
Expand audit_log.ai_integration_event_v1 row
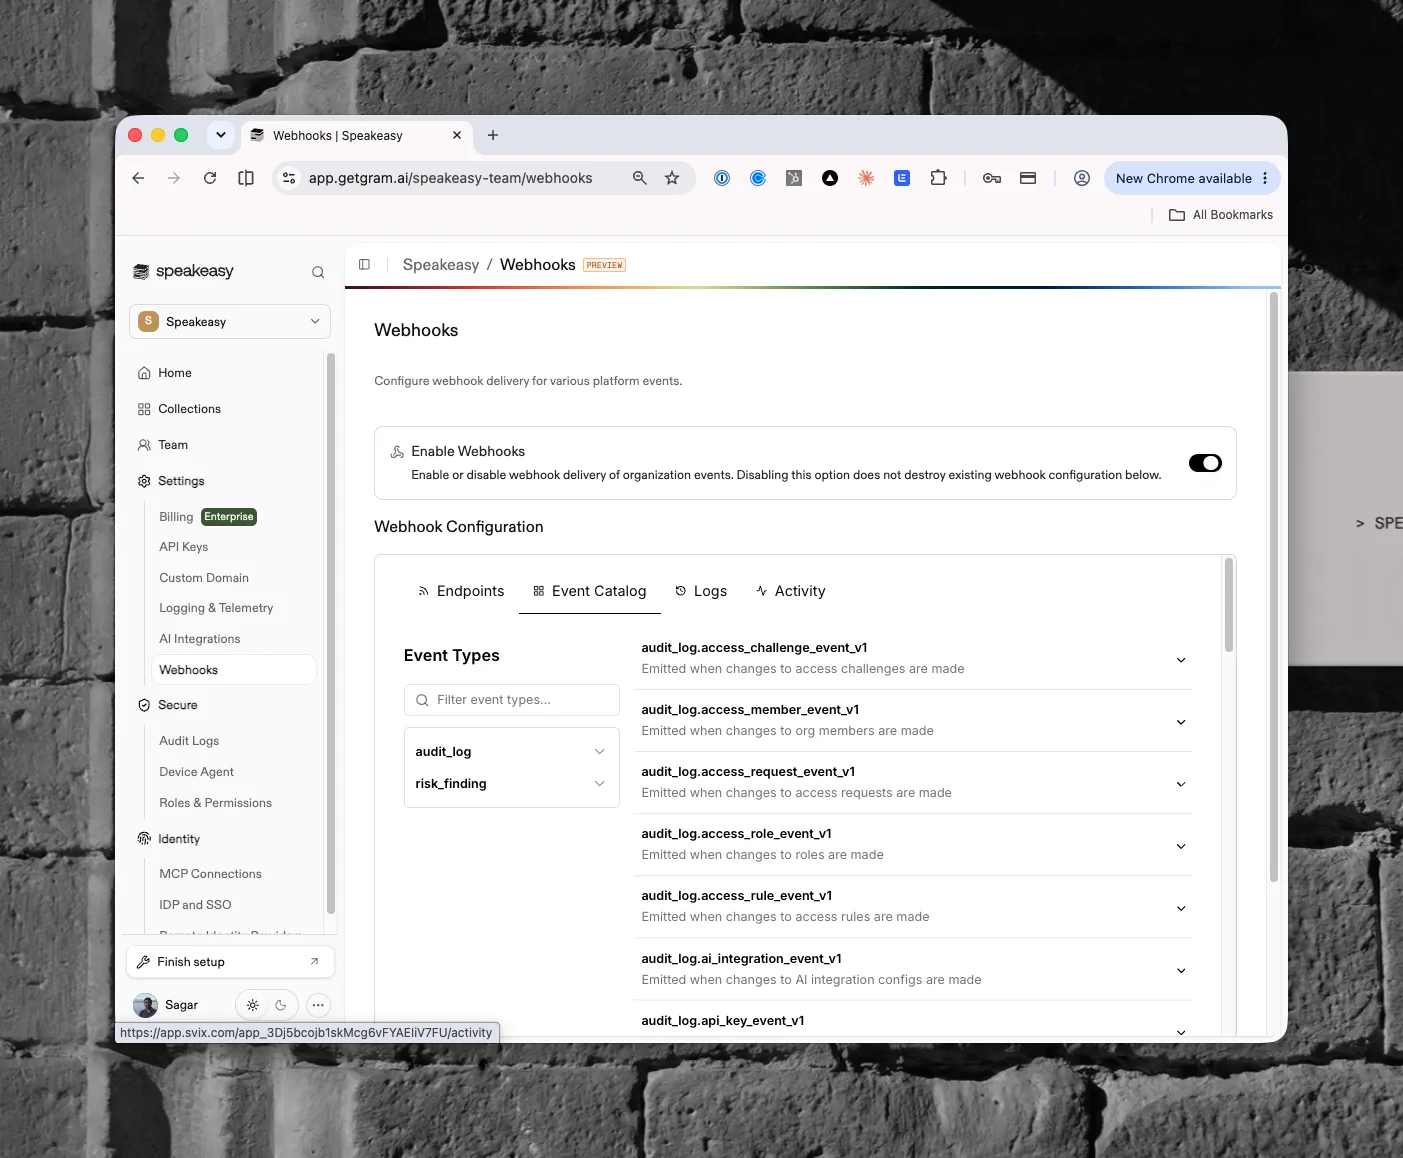pyautogui.click(x=912, y=969)
